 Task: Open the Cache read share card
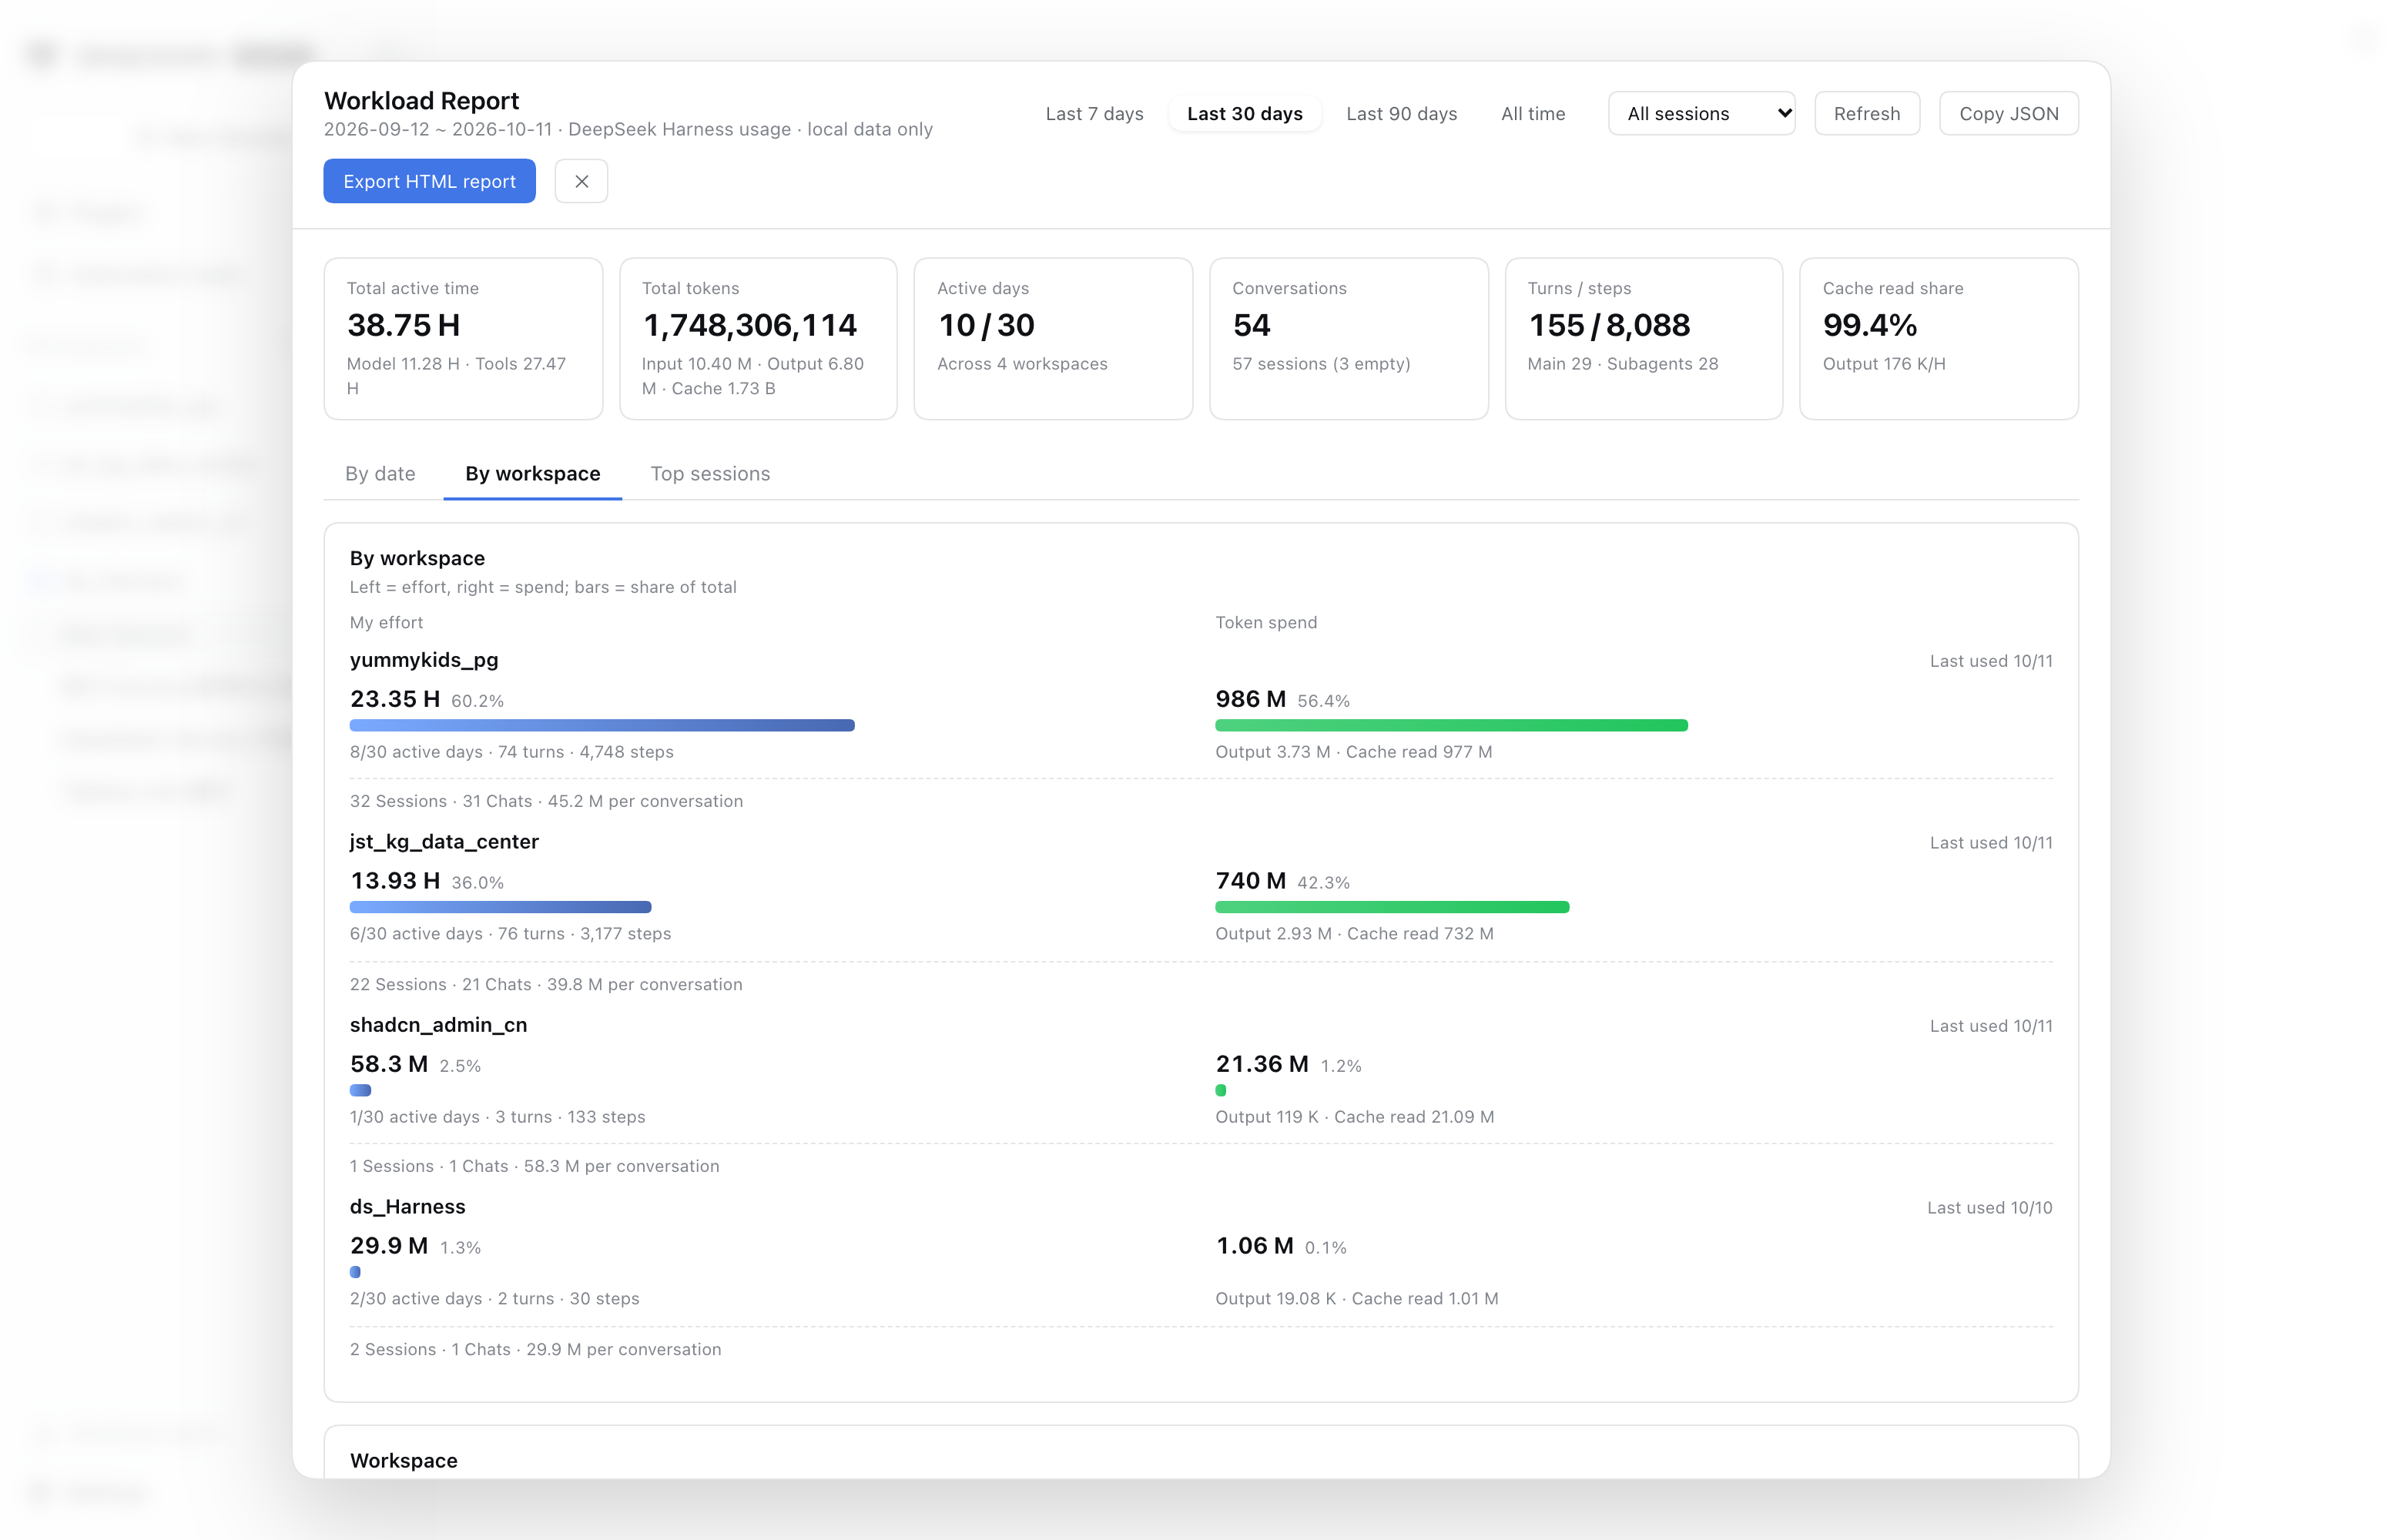tap(1938, 338)
